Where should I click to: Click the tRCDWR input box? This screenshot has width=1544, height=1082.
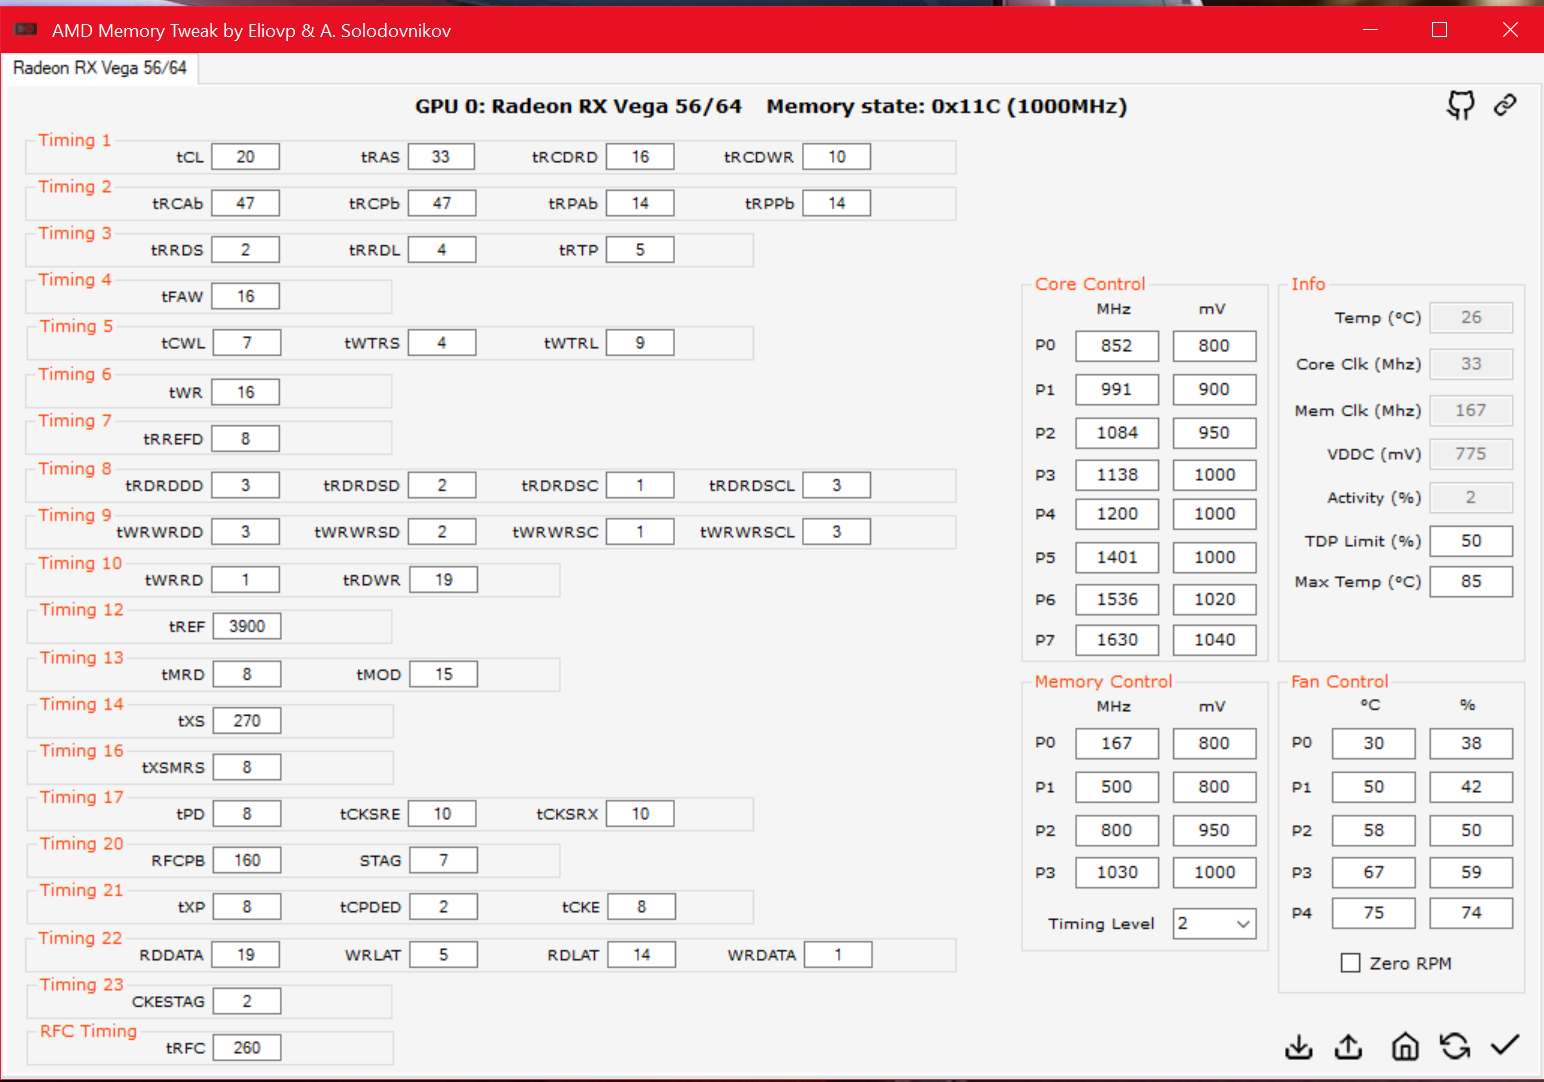pyautogui.click(x=837, y=157)
